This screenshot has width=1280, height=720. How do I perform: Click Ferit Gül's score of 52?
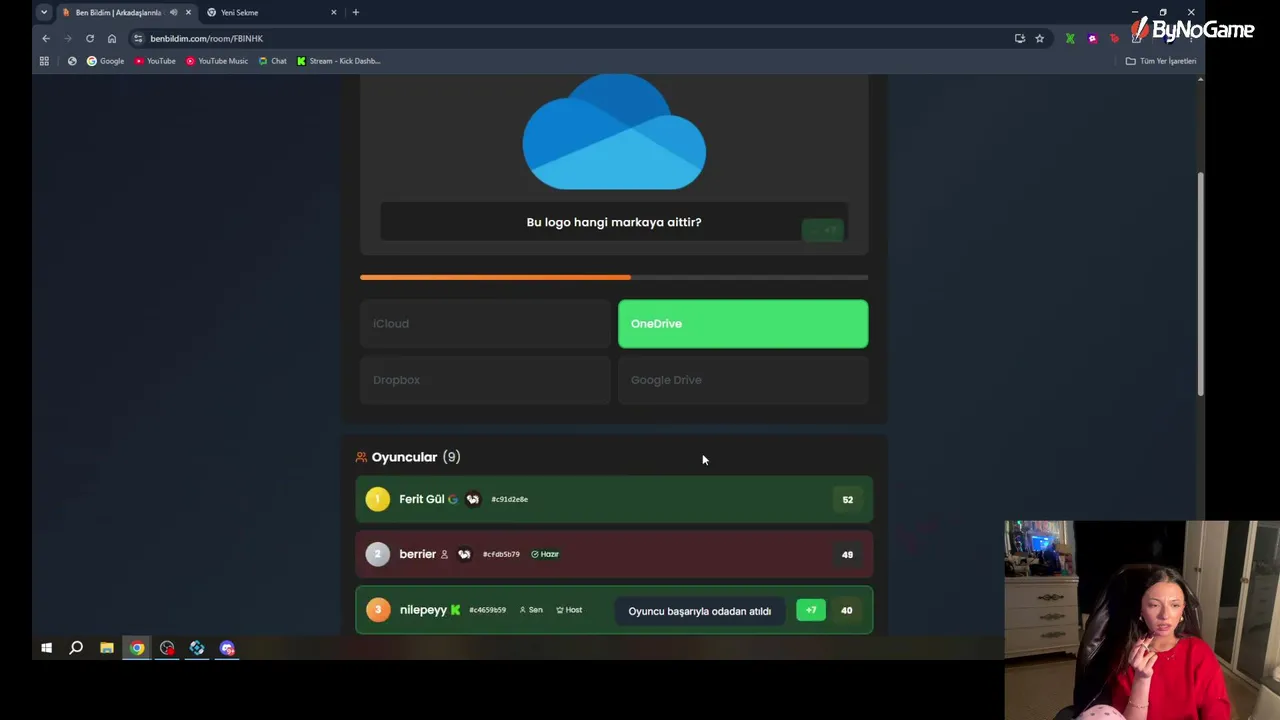pyautogui.click(x=847, y=499)
